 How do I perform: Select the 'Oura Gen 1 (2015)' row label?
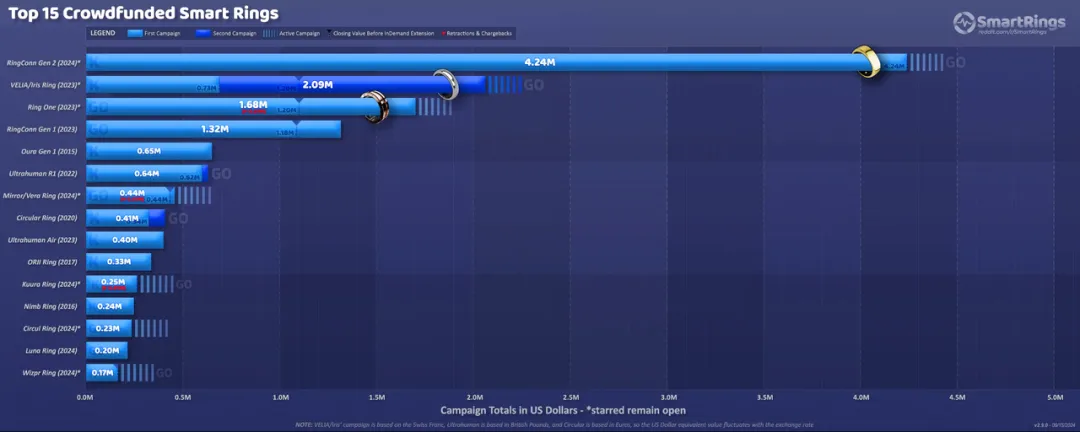[52, 151]
